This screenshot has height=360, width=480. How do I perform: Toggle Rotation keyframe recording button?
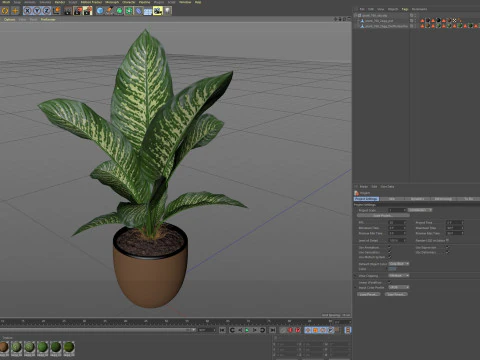point(323,330)
